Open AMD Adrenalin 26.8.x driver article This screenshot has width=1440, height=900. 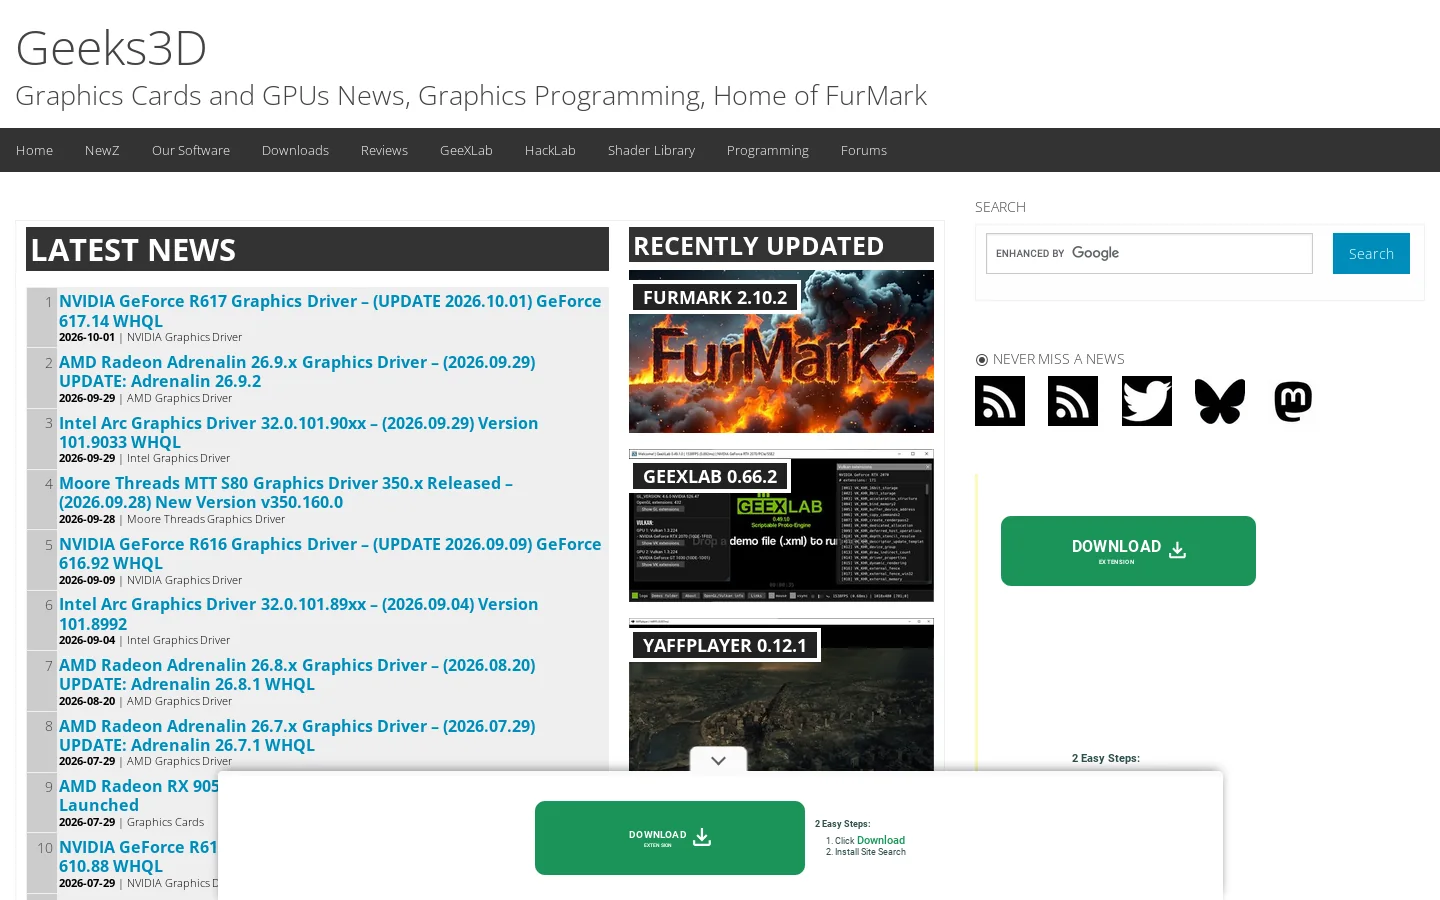297,674
